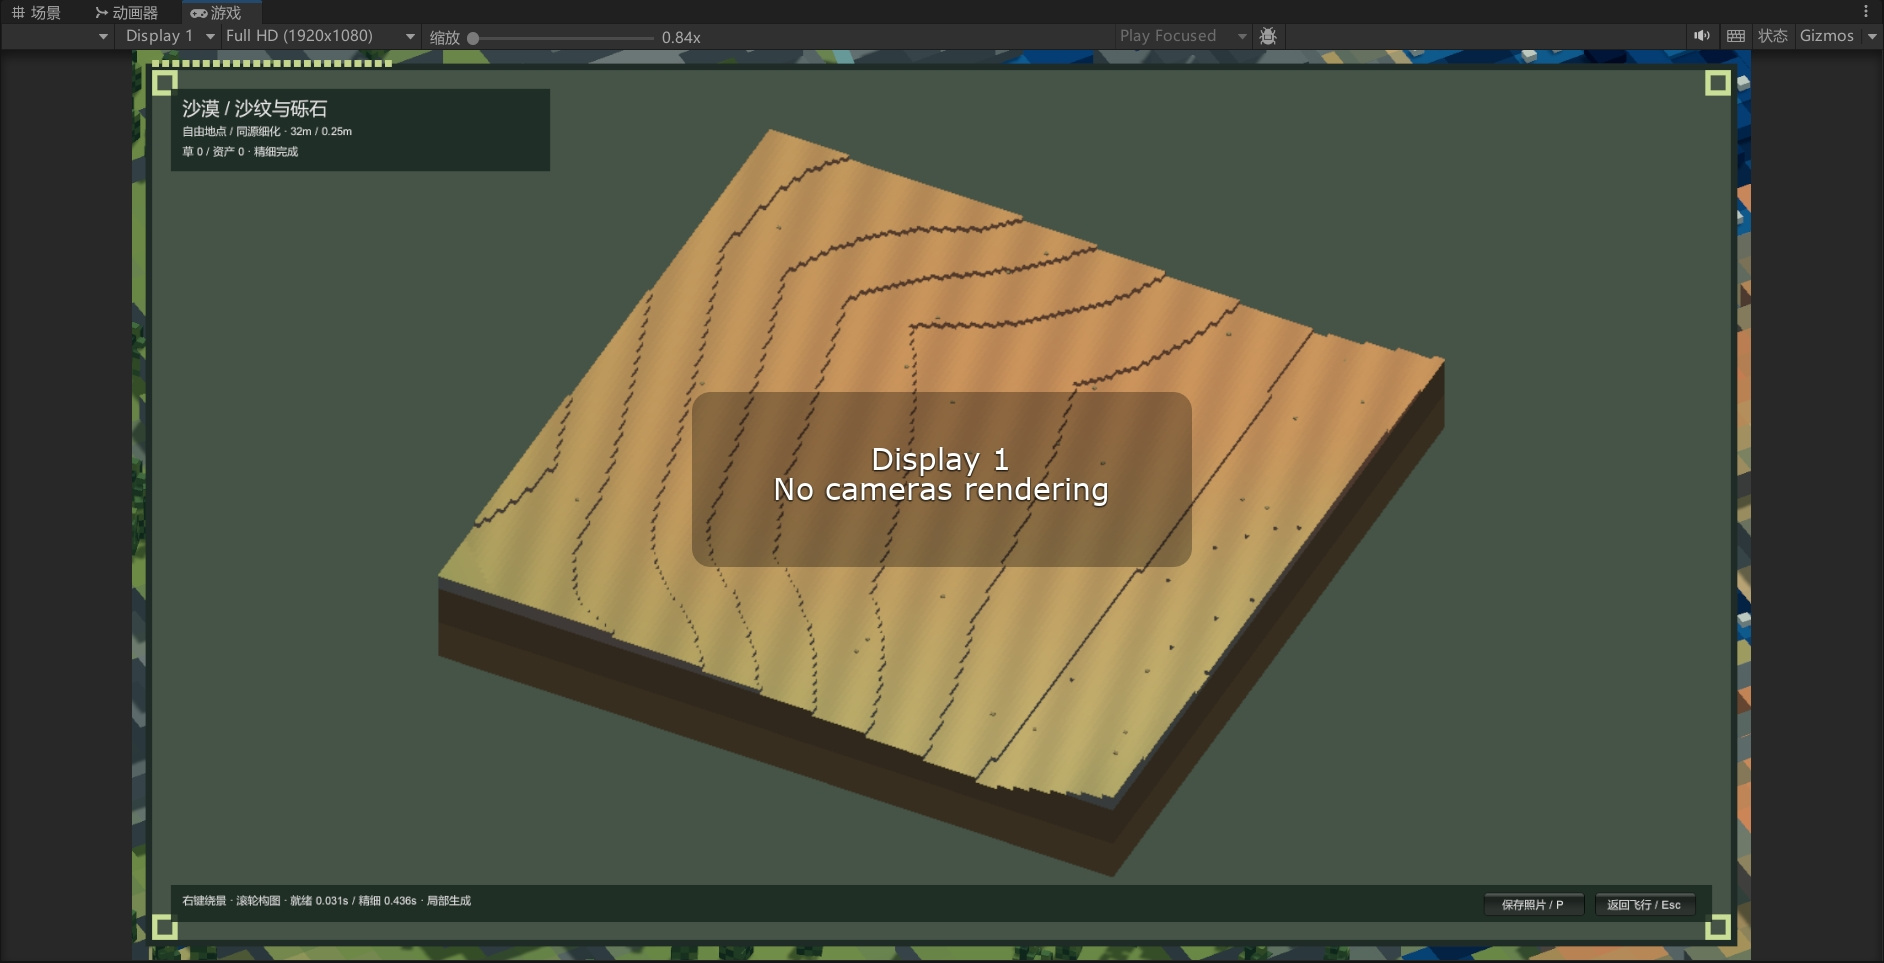Toggle the mute audio speaker icon
The width and height of the screenshot is (1884, 963).
coord(1701,36)
